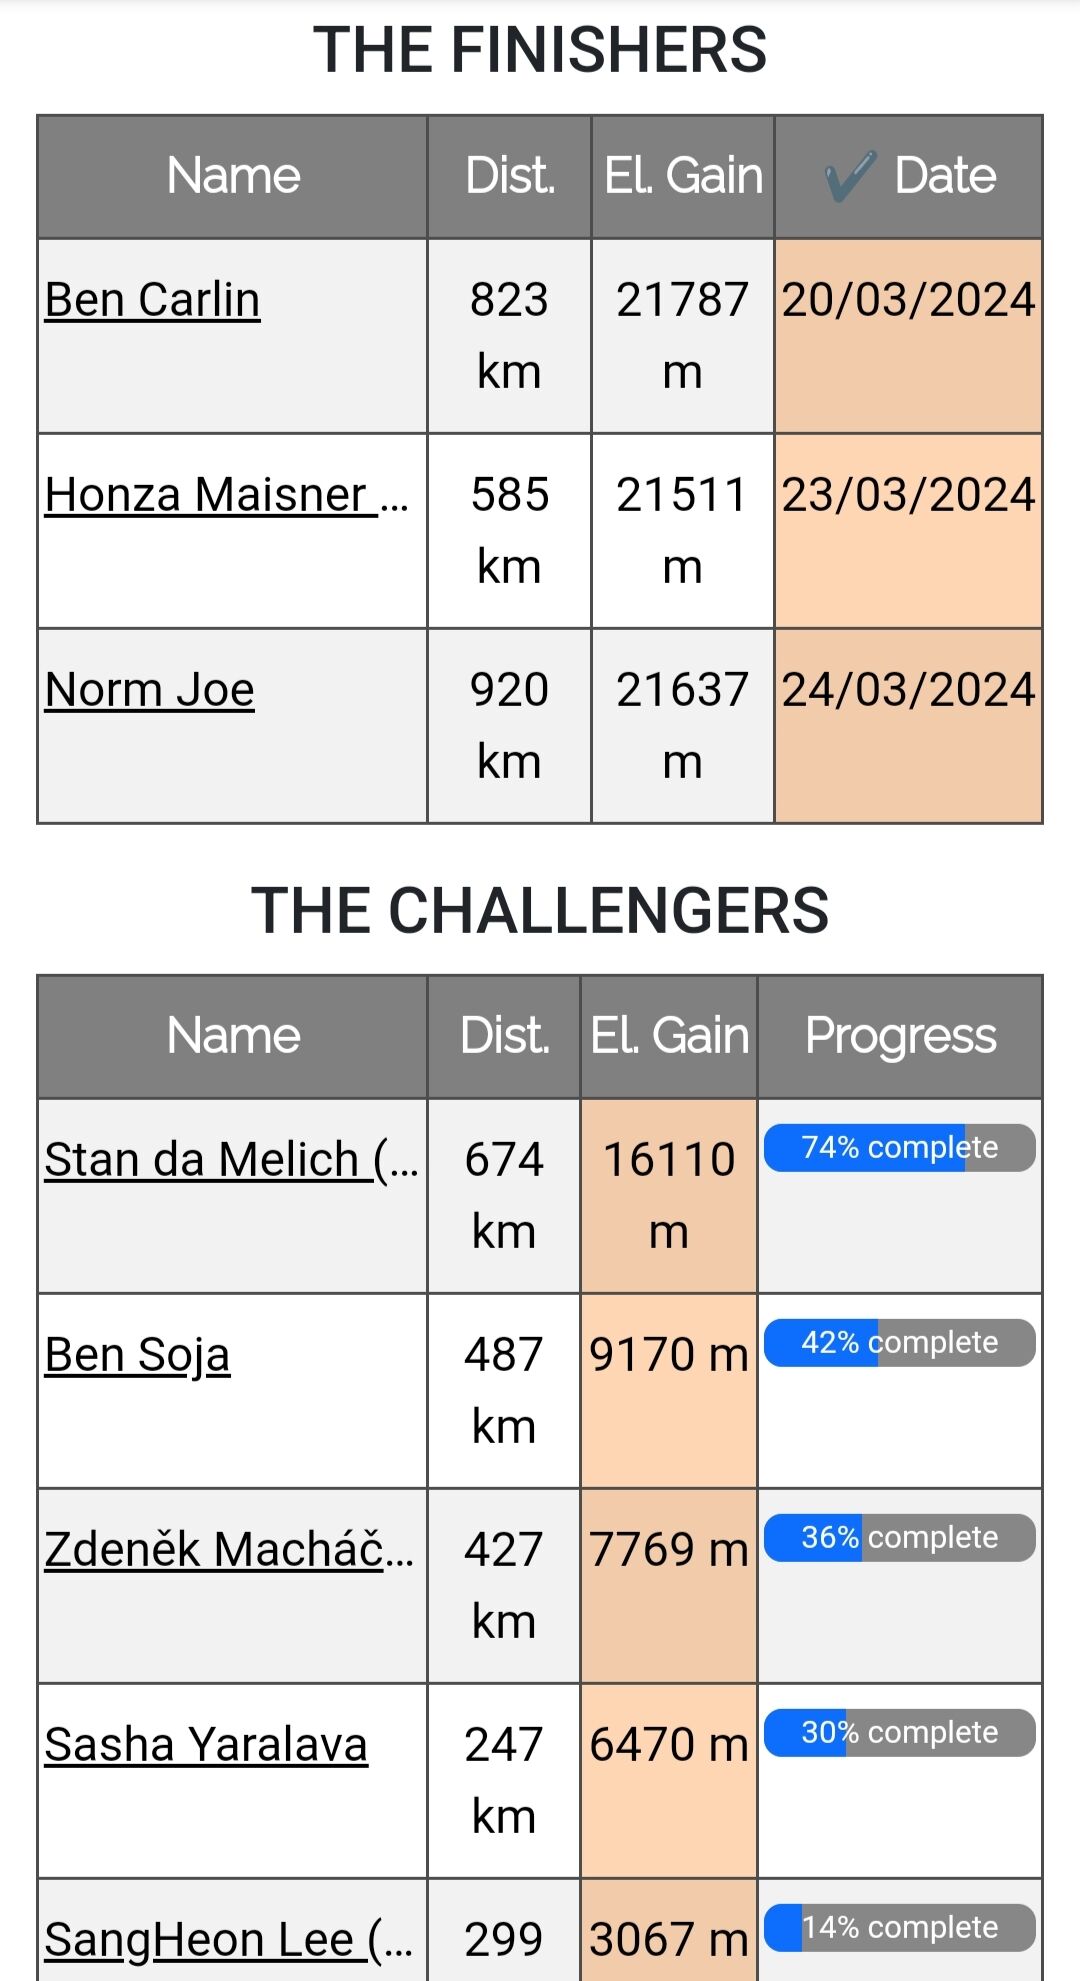Sort finishers by Name column header

point(233,176)
